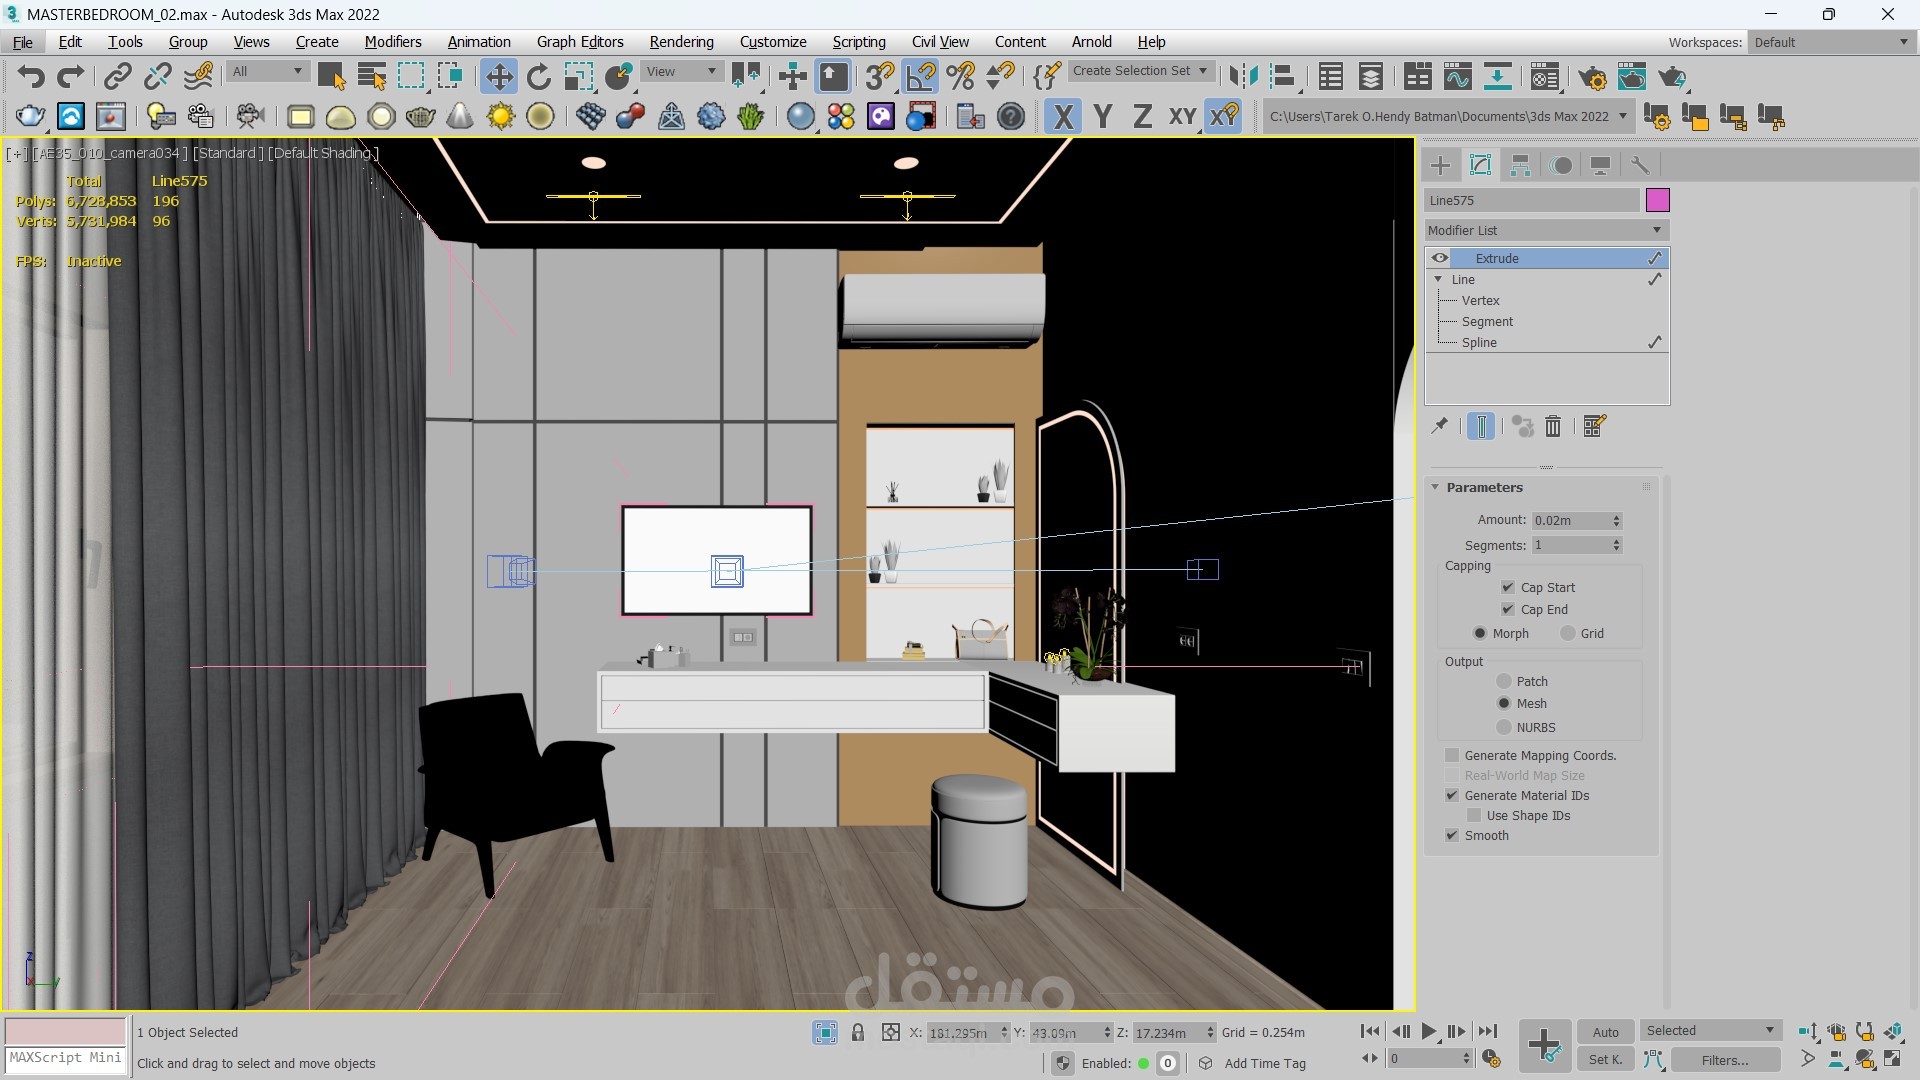This screenshot has height=1080, width=1920.
Task: Open the Utilities wrench panel
Action: (x=1640, y=165)
